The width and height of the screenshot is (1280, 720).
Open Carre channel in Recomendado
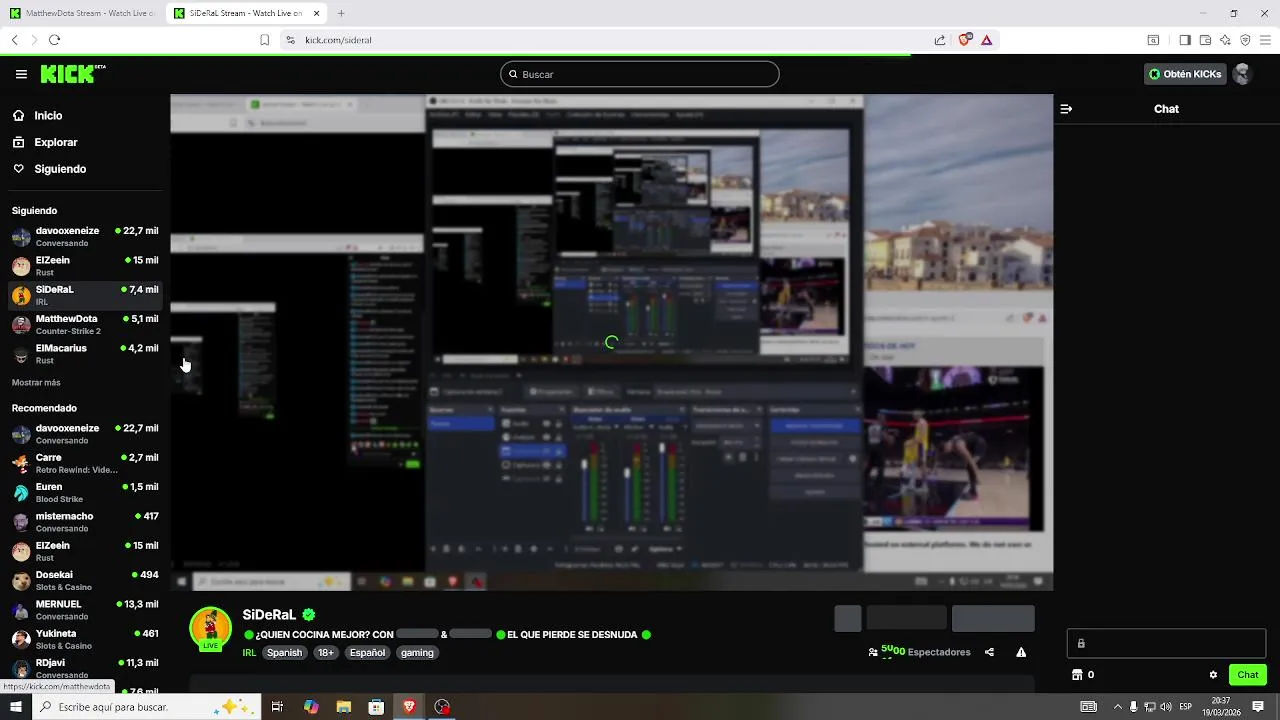coord(85,463)
